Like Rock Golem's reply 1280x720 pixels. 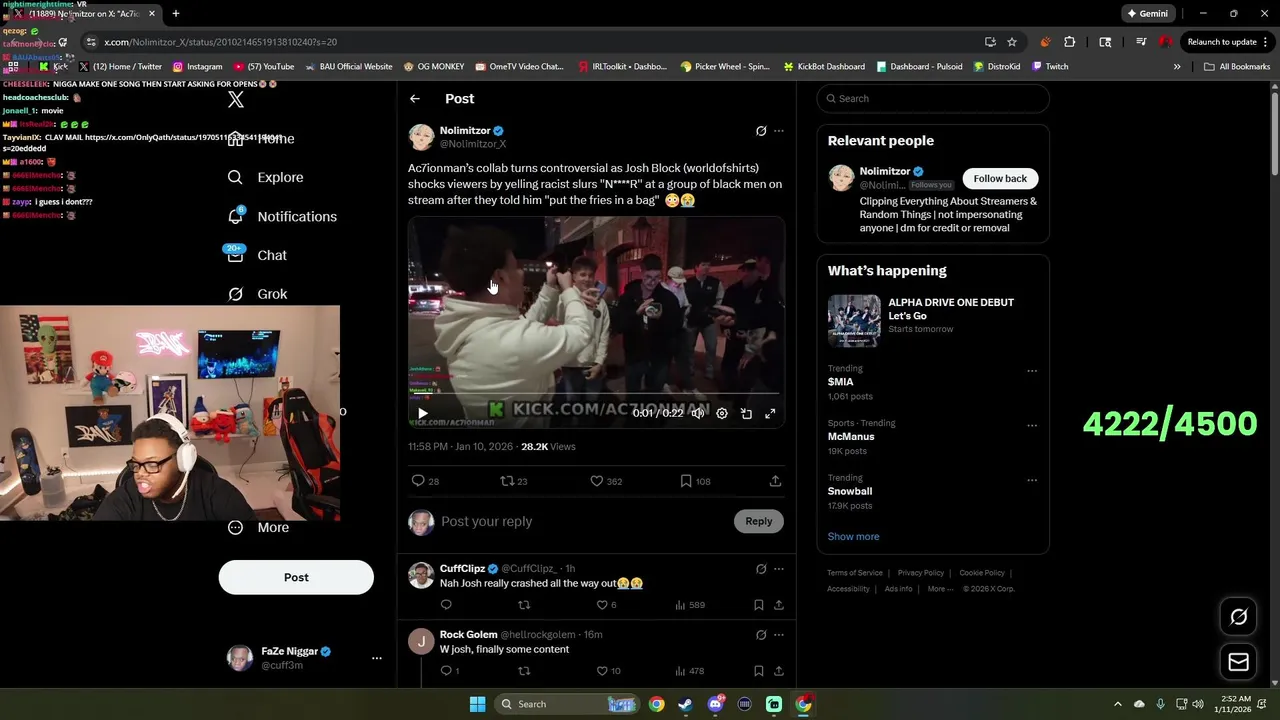[608, 671]
